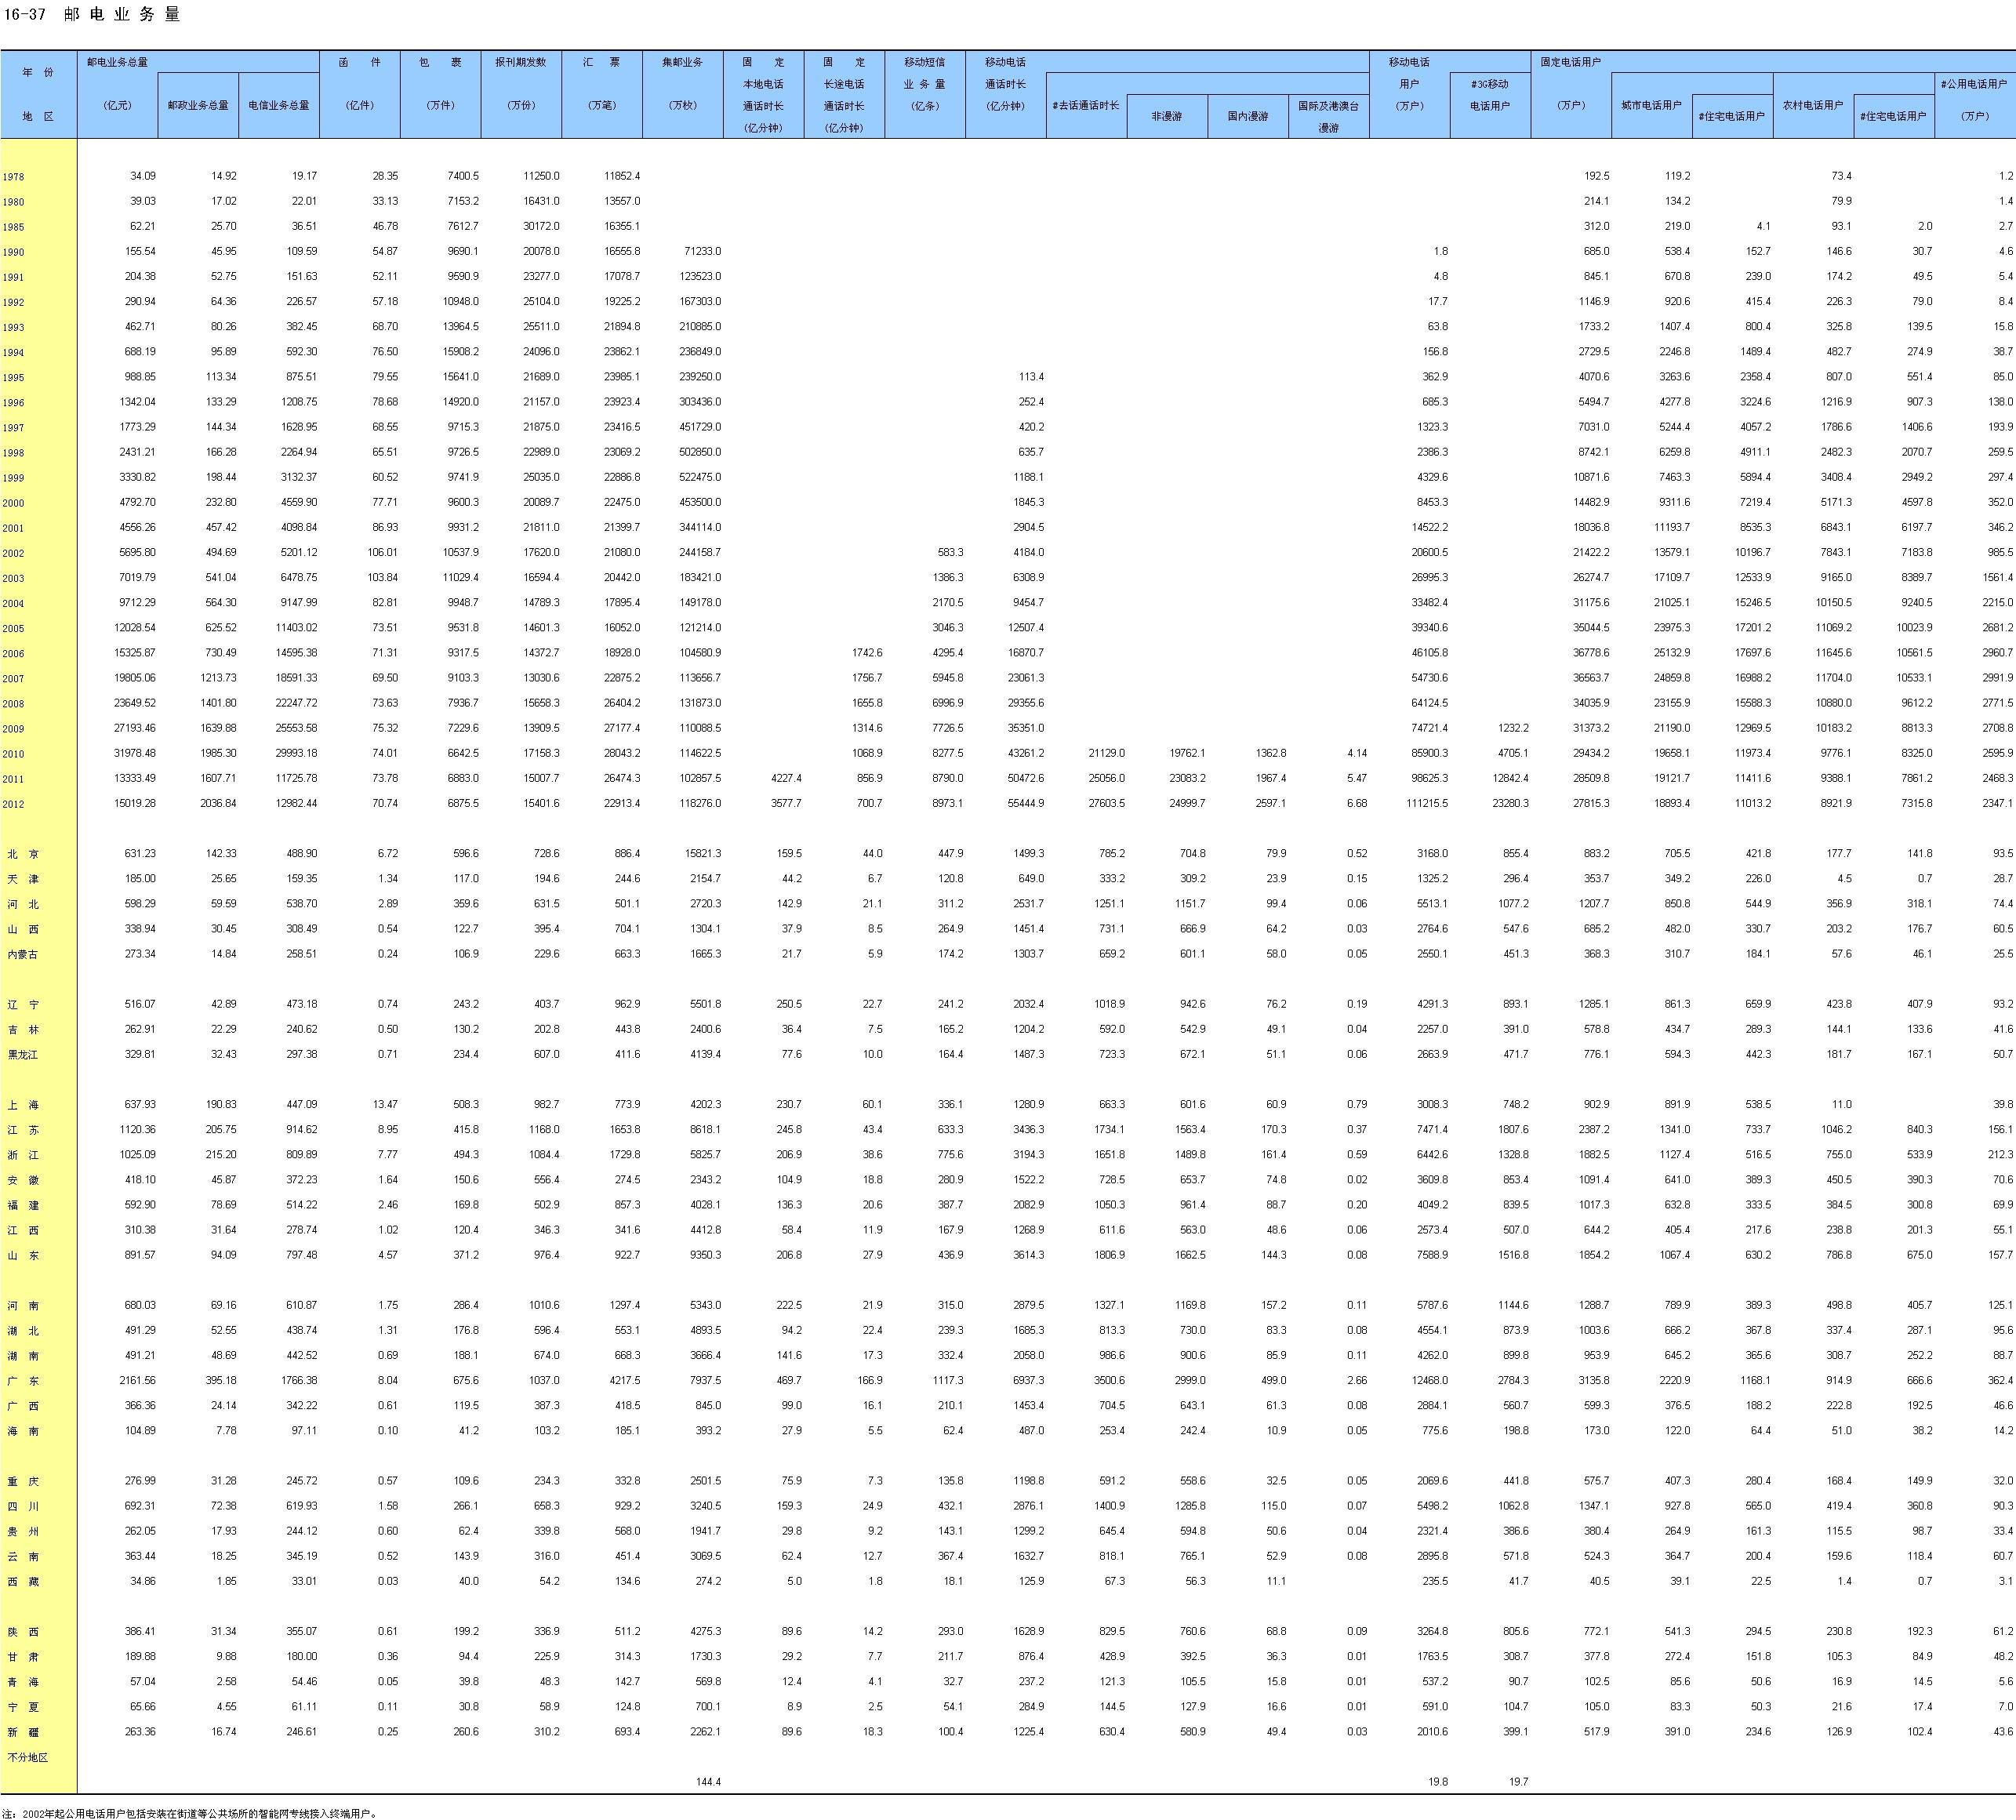
Task: Select the 固定电话用户 header cell
Action: 1570,62
